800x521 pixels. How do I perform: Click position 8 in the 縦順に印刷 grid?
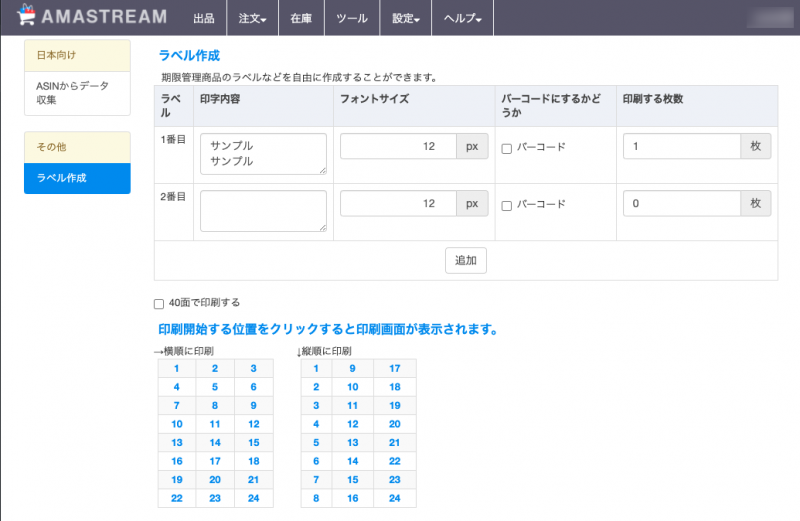(x=316, y=498)
